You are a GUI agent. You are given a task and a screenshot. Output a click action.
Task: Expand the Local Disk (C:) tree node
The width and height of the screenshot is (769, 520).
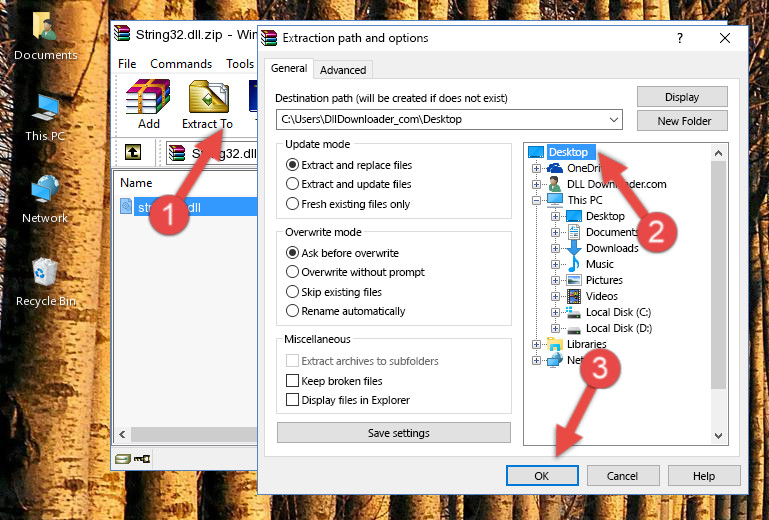[555, 312]
